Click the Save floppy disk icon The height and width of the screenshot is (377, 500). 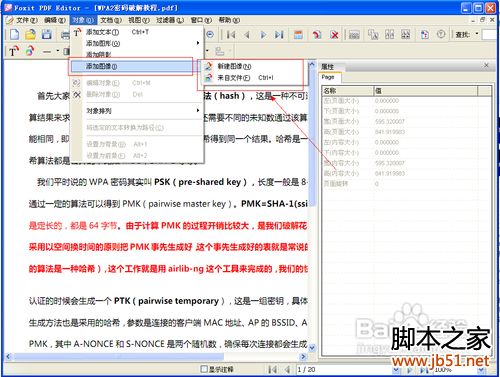point(47,35)
